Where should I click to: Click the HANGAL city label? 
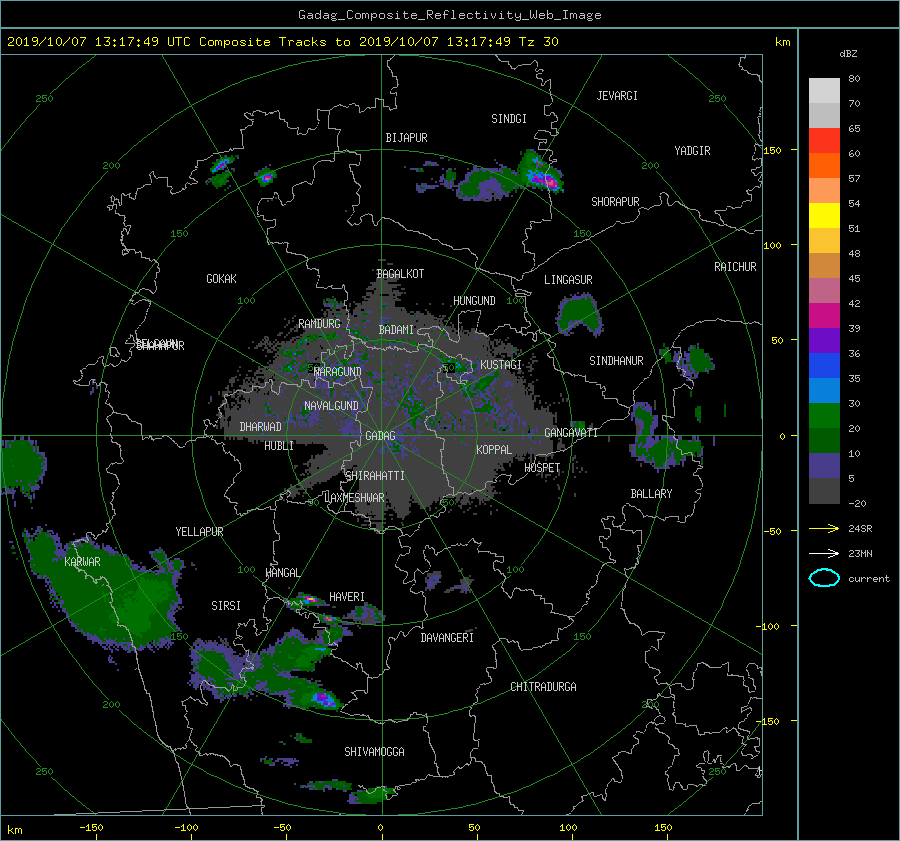click(x=282, y=573)
